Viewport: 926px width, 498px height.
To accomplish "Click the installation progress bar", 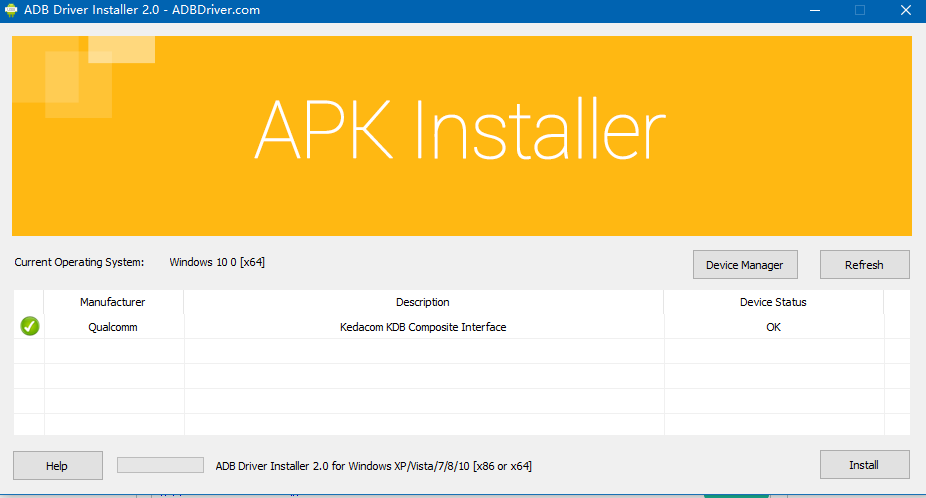I will click(x=160, y=465).
